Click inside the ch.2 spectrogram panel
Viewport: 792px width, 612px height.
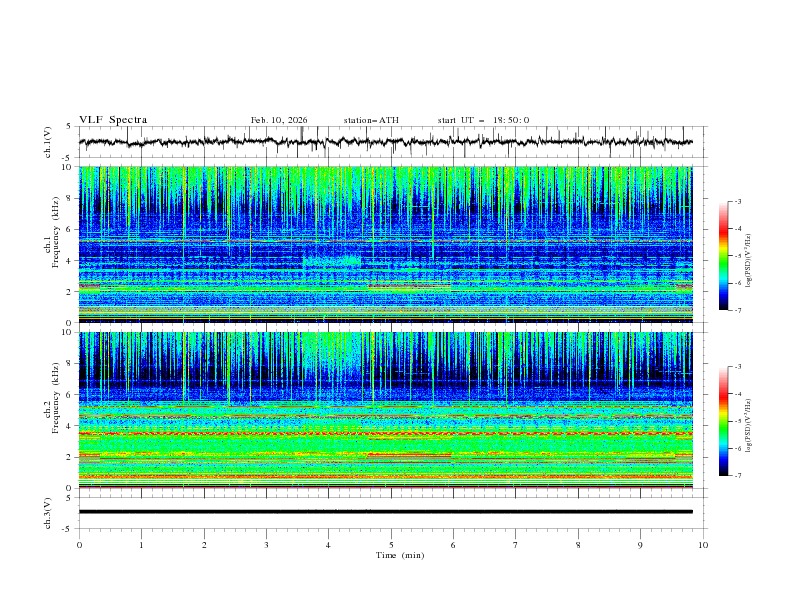[x=385, y=410]
